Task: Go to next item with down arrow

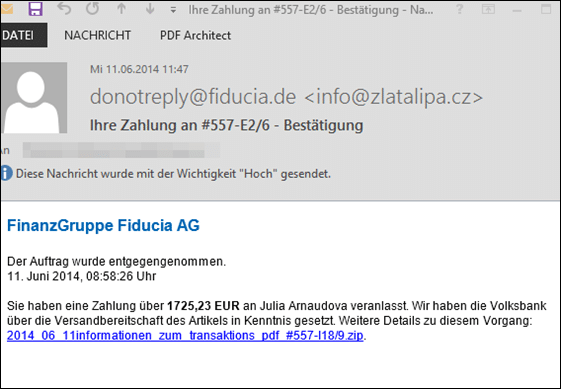Action: [150, 9]
